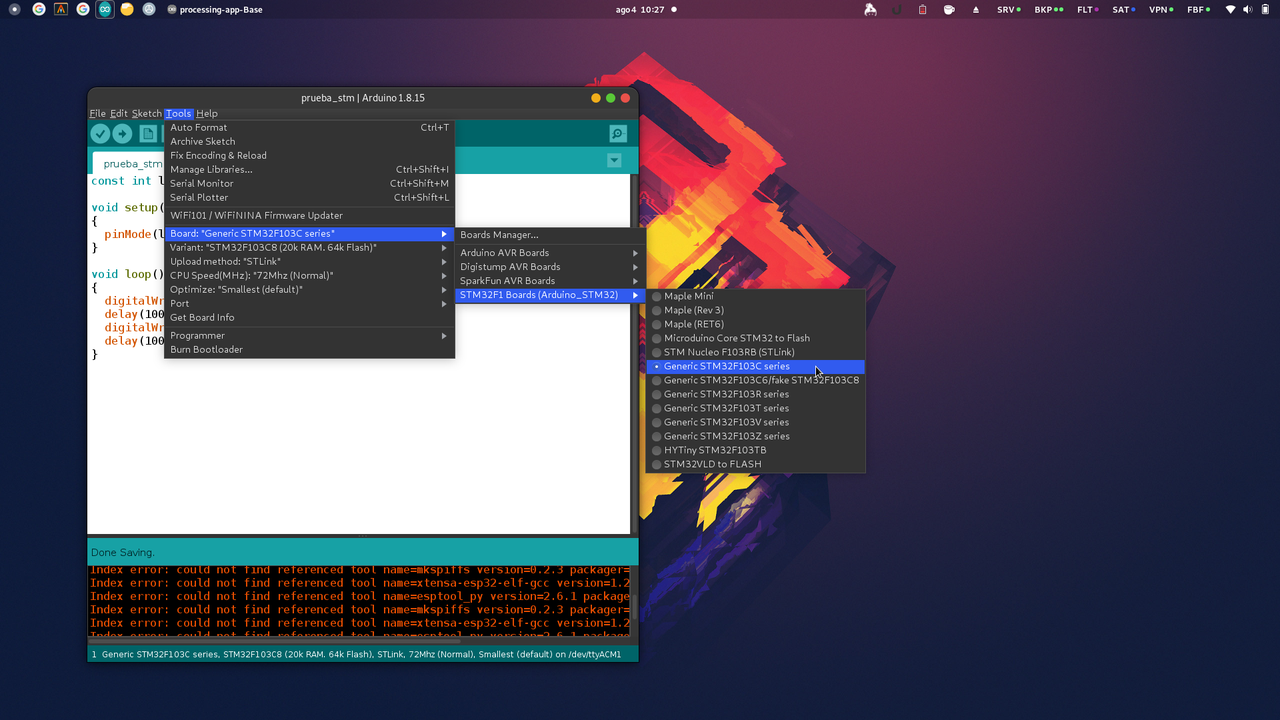The height and width of the screenshot is (720, 1280).
Task: Click the Wi-Fi icon in system tray
Action: pos(1230,9)
